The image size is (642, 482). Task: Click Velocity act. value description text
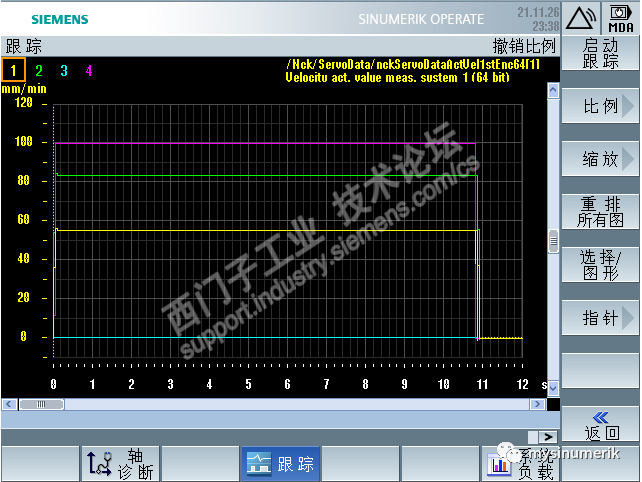(397, 77)
